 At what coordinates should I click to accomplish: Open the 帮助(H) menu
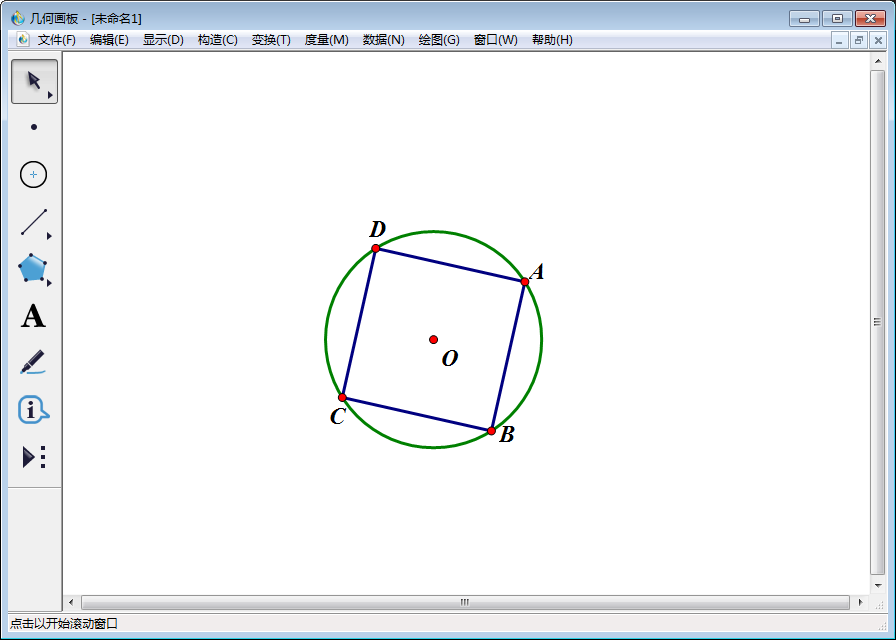[552, 40]
